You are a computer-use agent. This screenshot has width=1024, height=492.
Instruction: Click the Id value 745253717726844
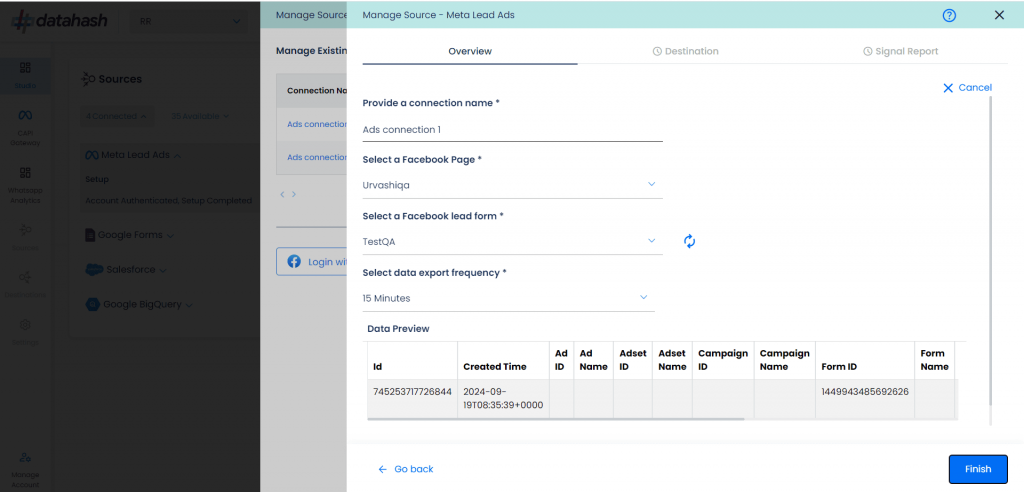(412, 391)
